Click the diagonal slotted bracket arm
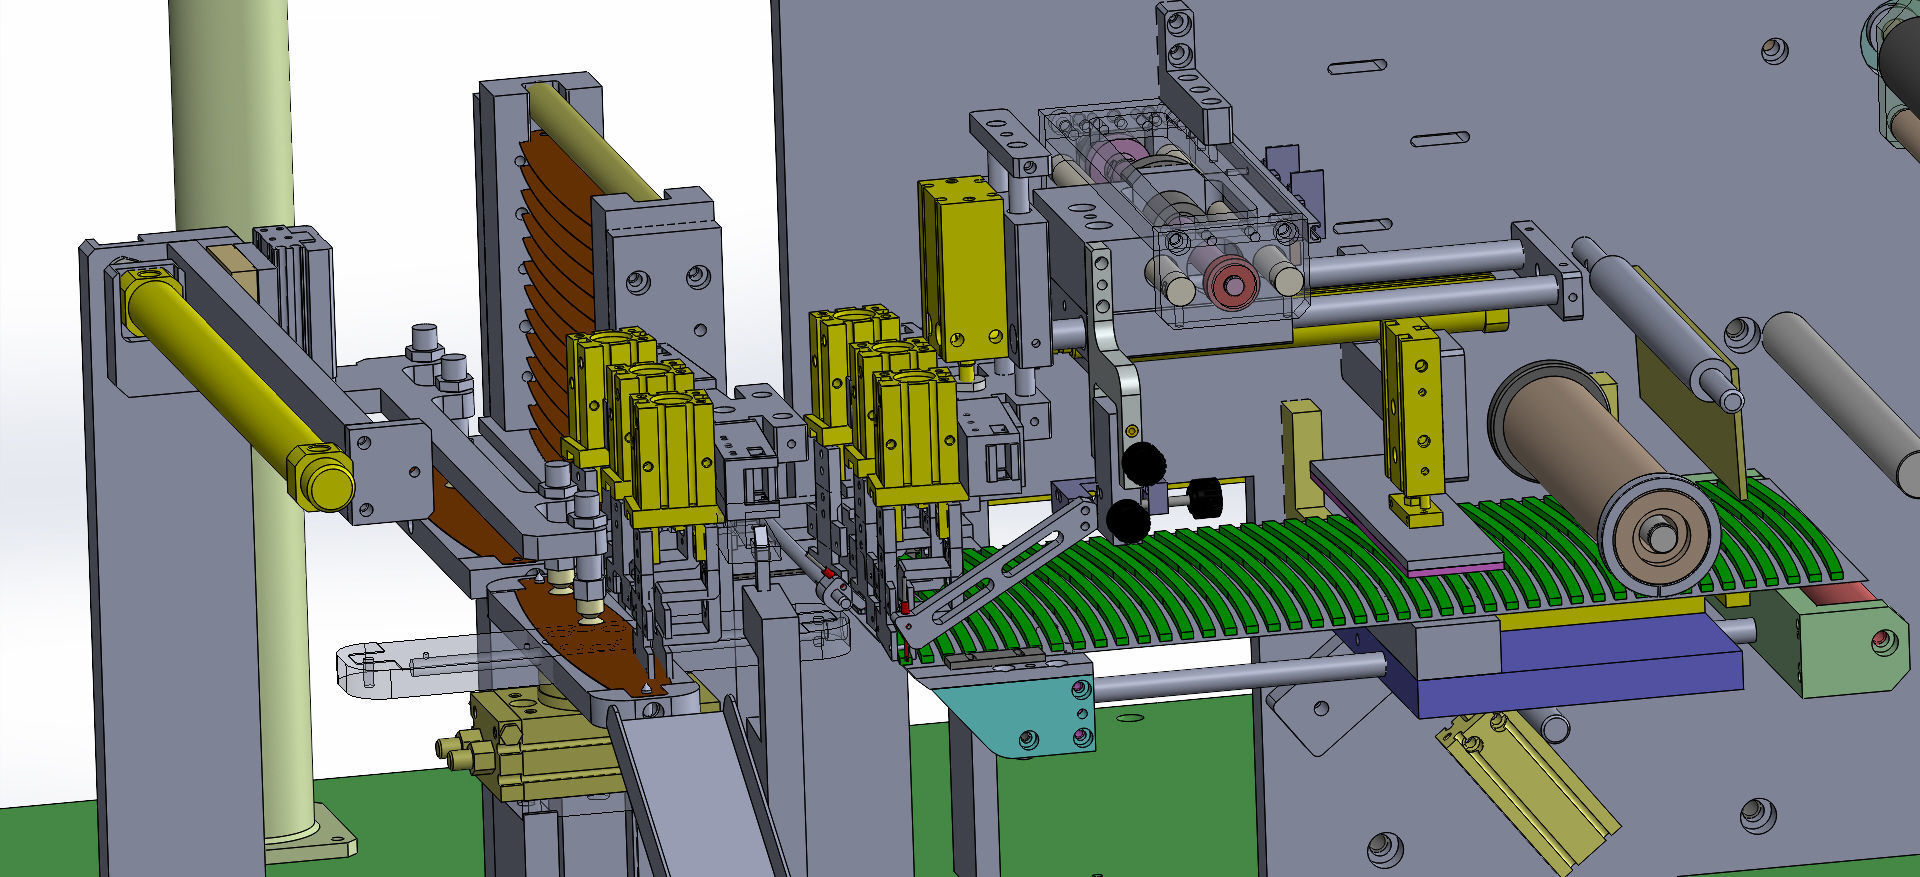This screenshot has width=1920, height=877. 1000,575
